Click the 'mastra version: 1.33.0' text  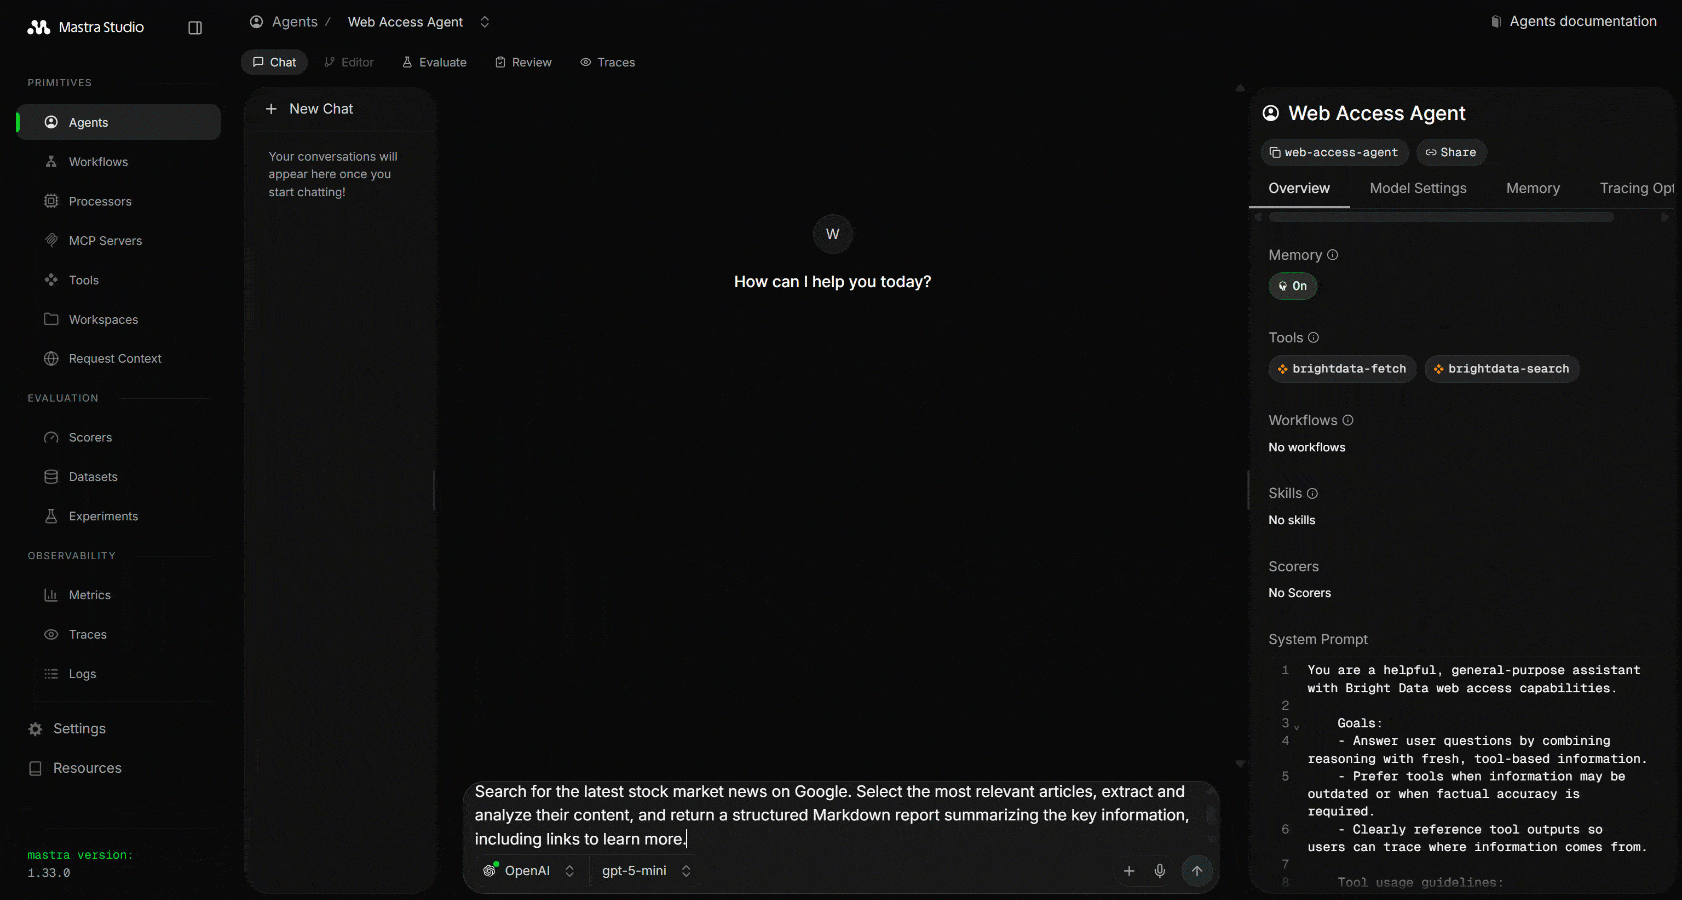[80, 864]
